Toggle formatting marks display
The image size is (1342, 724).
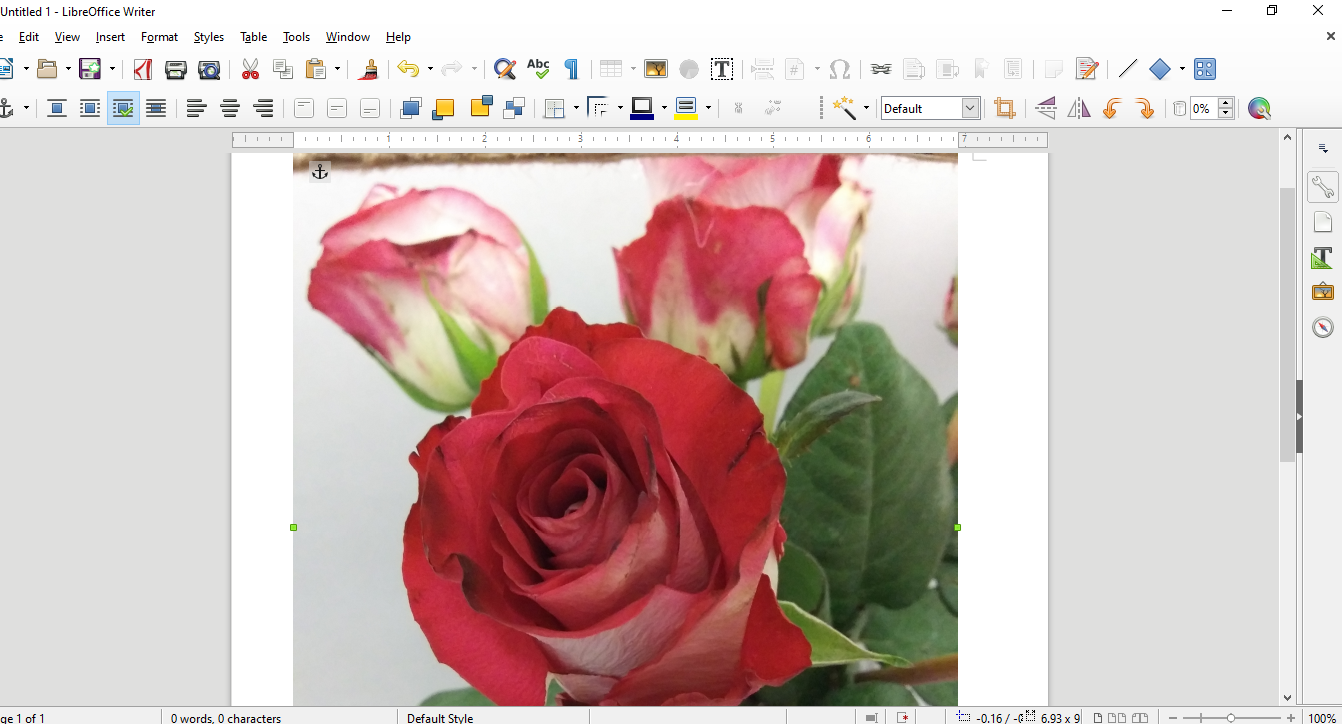pyautogui.click(x=571, y=68)
